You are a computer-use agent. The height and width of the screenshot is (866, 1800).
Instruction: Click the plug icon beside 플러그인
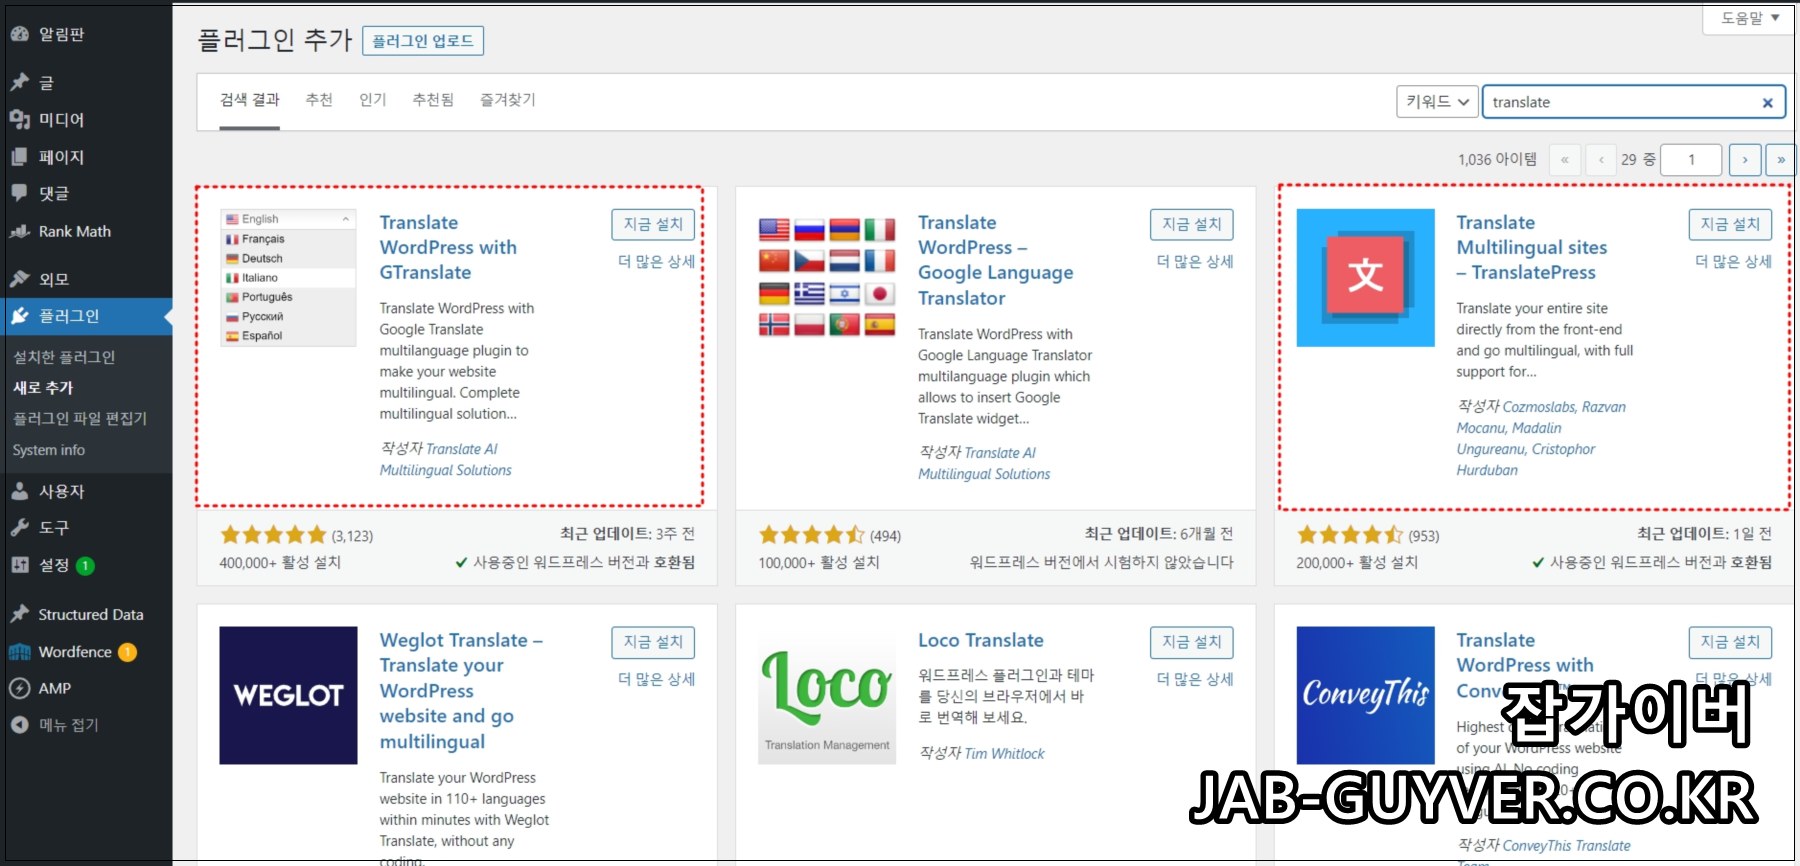[19, 316]
